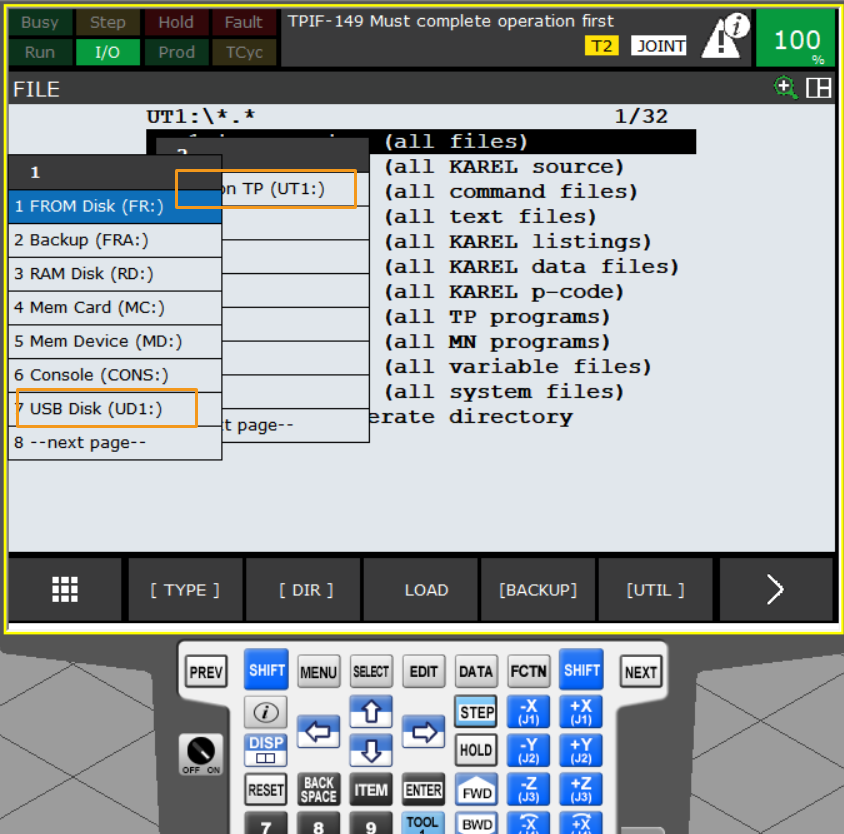Click the zoom magnifier icon in FILE header
844x834 pixels.
point(786,87)
